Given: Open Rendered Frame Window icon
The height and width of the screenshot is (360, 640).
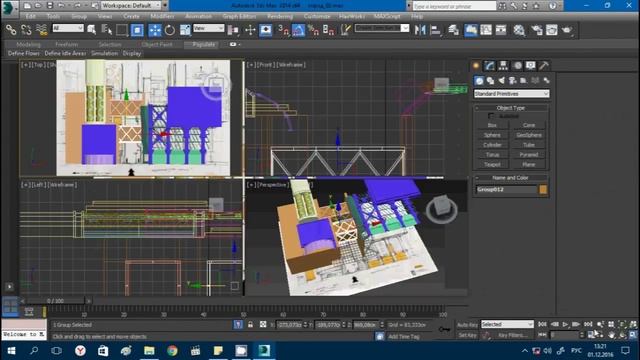Looking at the screenshot, I should (x=552, y=30).
